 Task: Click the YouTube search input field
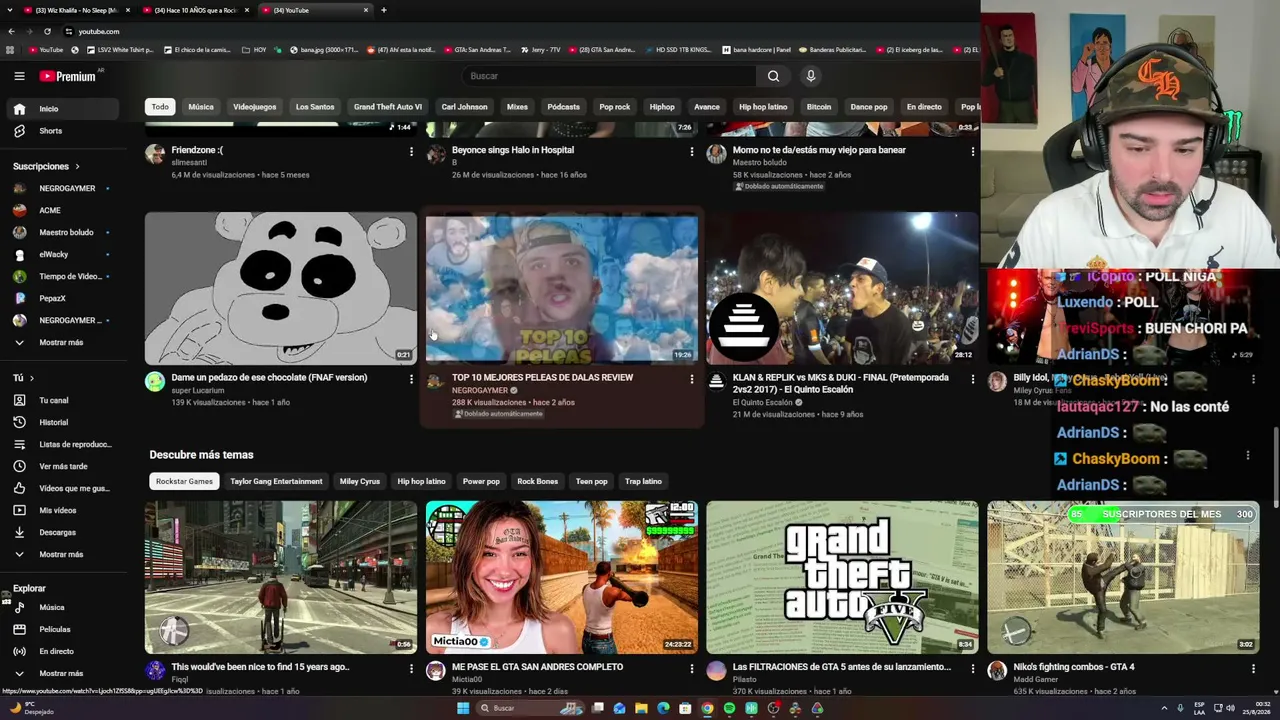(x=608, y=76)
